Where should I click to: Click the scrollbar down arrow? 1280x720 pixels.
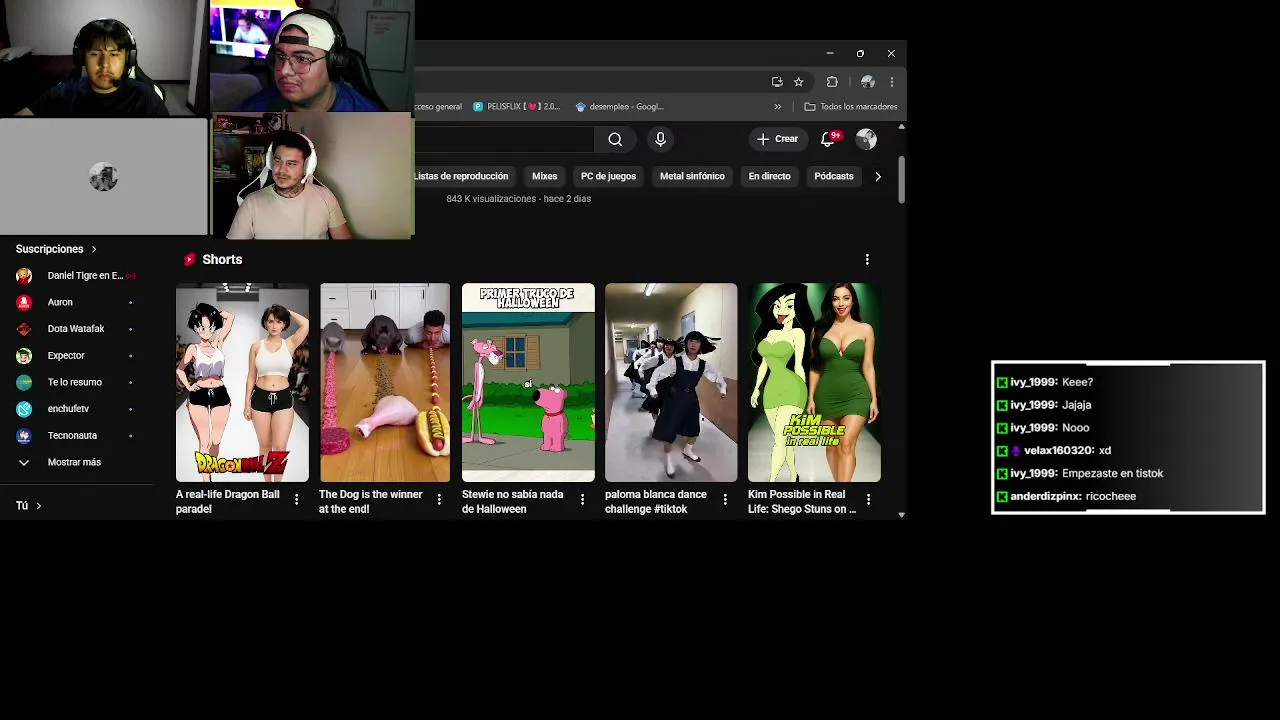(x=902, y=514)
